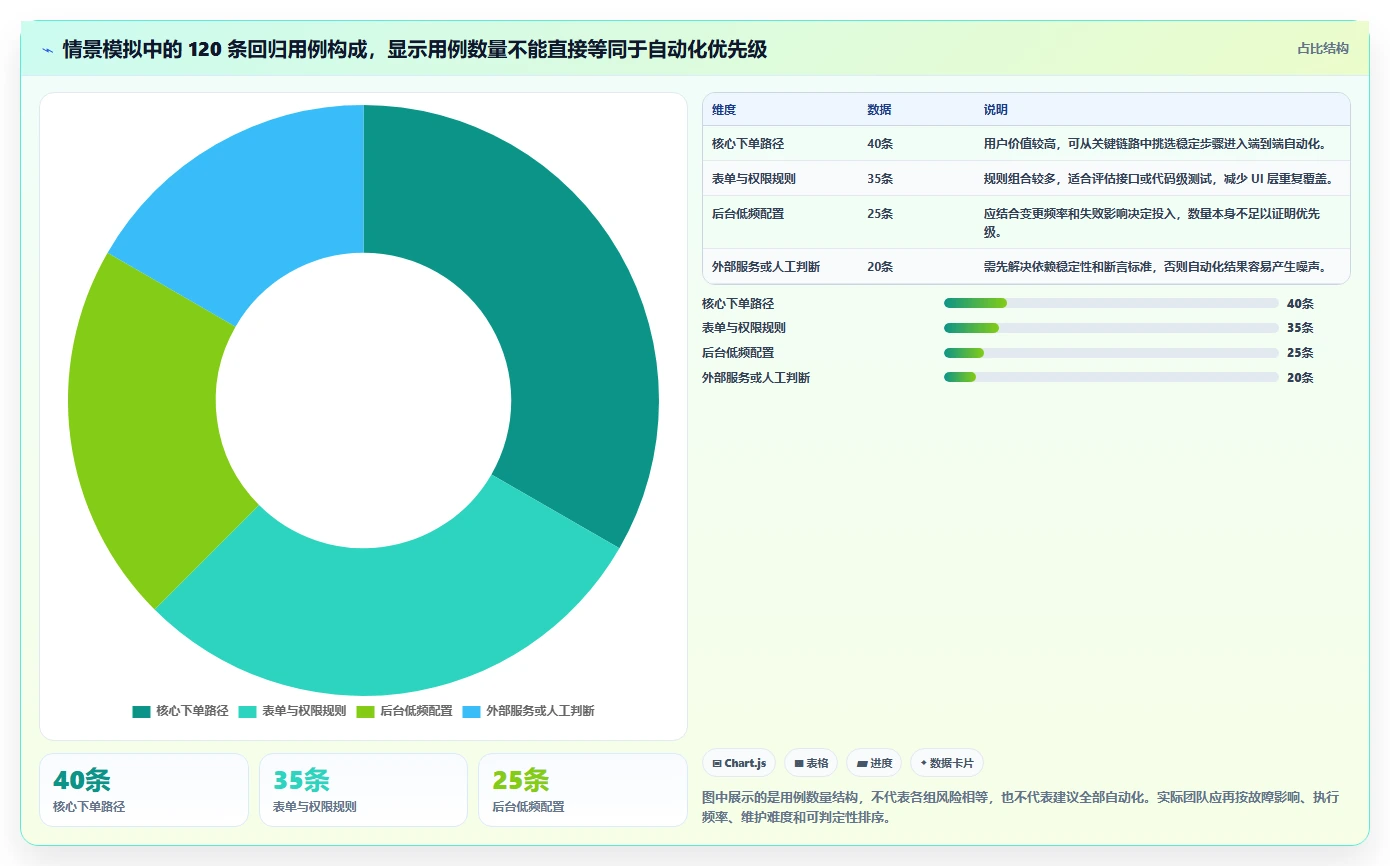Image resolution: width=1390 pixels, height=866 pixels.
Task: Click the Chart.js tag chip
Action: tap(739, 763)
